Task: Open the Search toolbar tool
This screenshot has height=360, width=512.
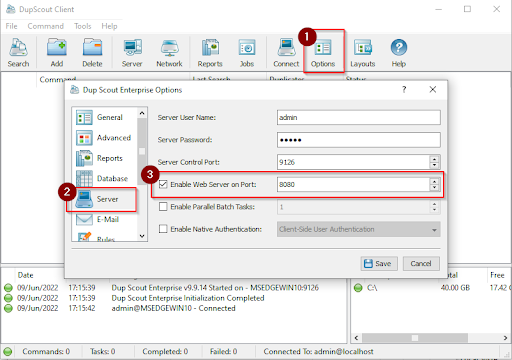Action: (x=18, y=53)
